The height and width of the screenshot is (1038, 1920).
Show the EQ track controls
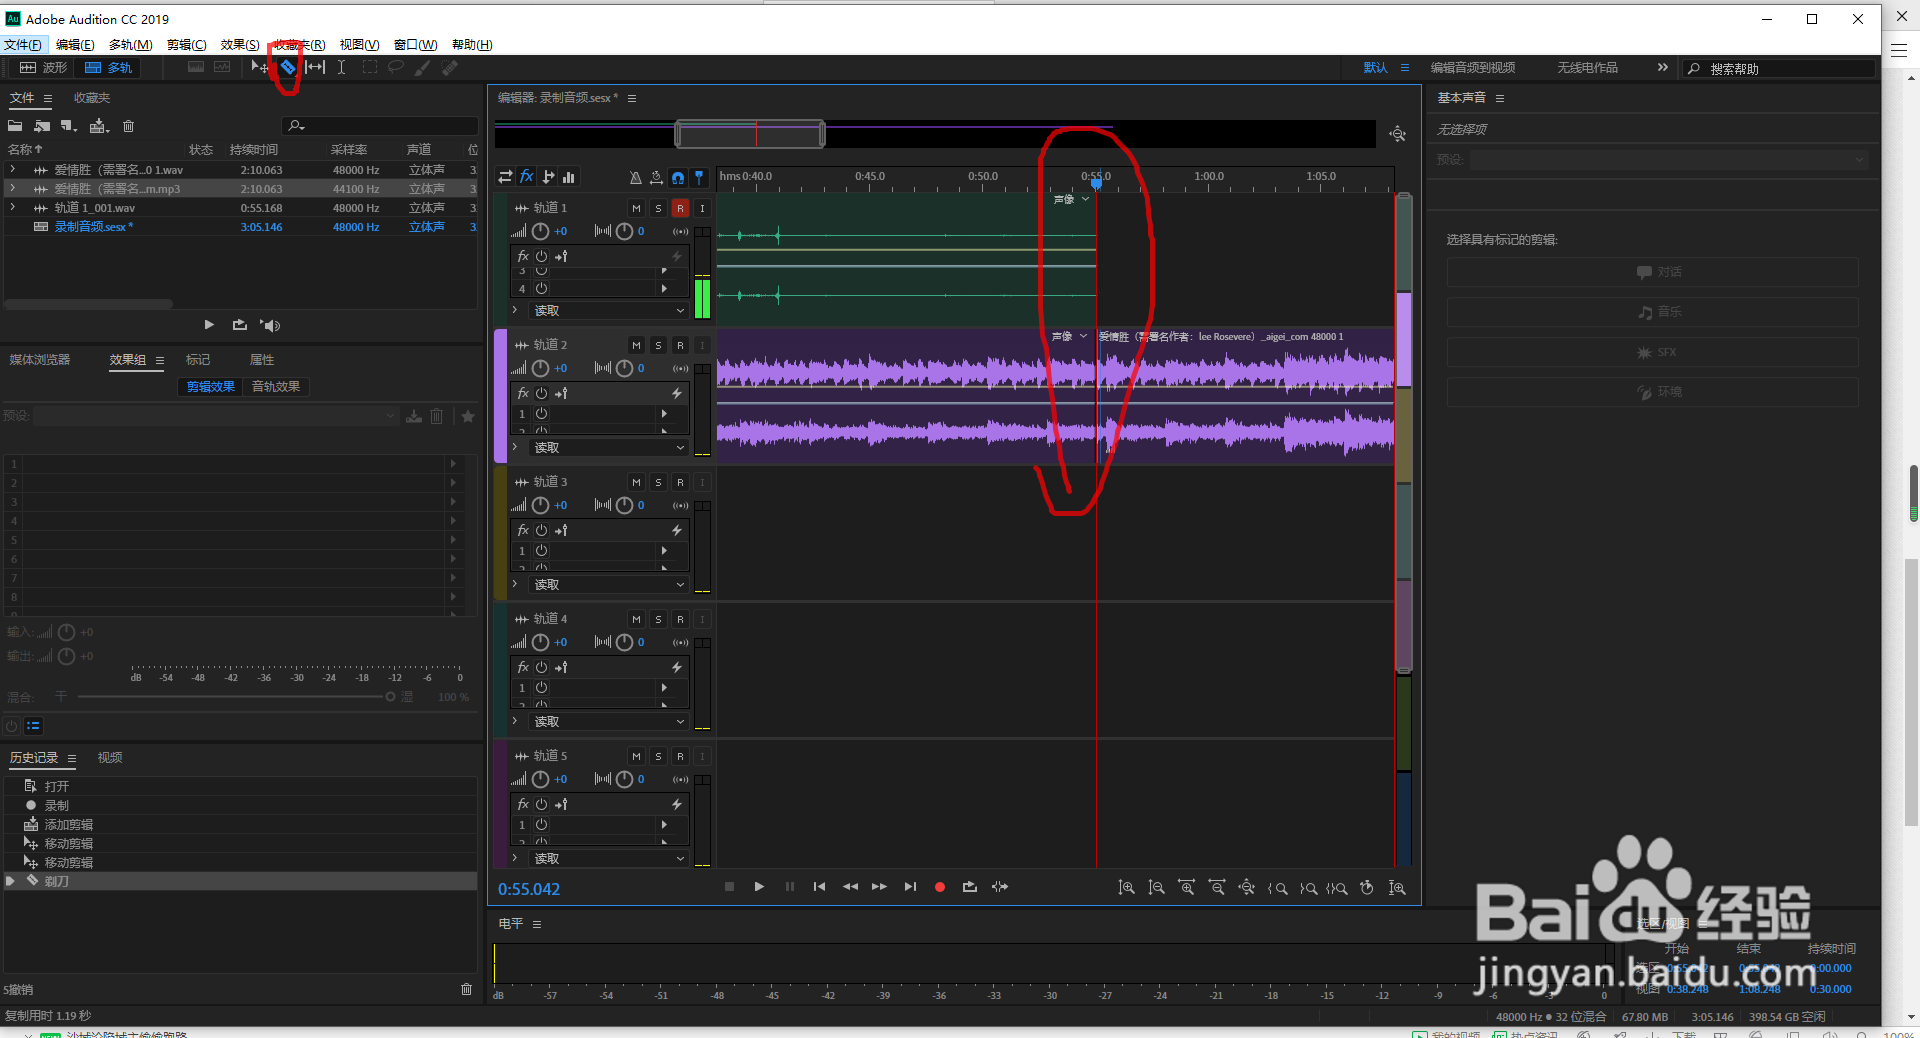click(569, 177)
